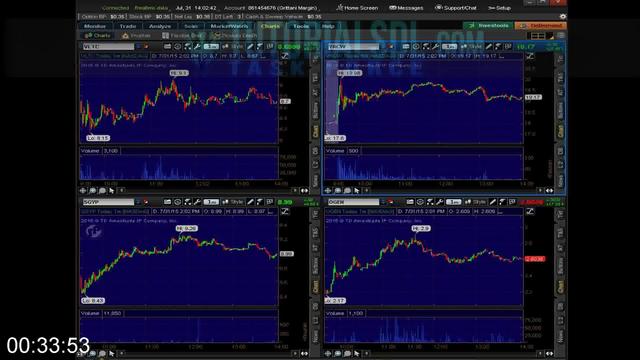The width and height of the screenshot is (640, 360).
Task: Open the Style menu on OGEN chart
Action: click(x=476, y=202)
